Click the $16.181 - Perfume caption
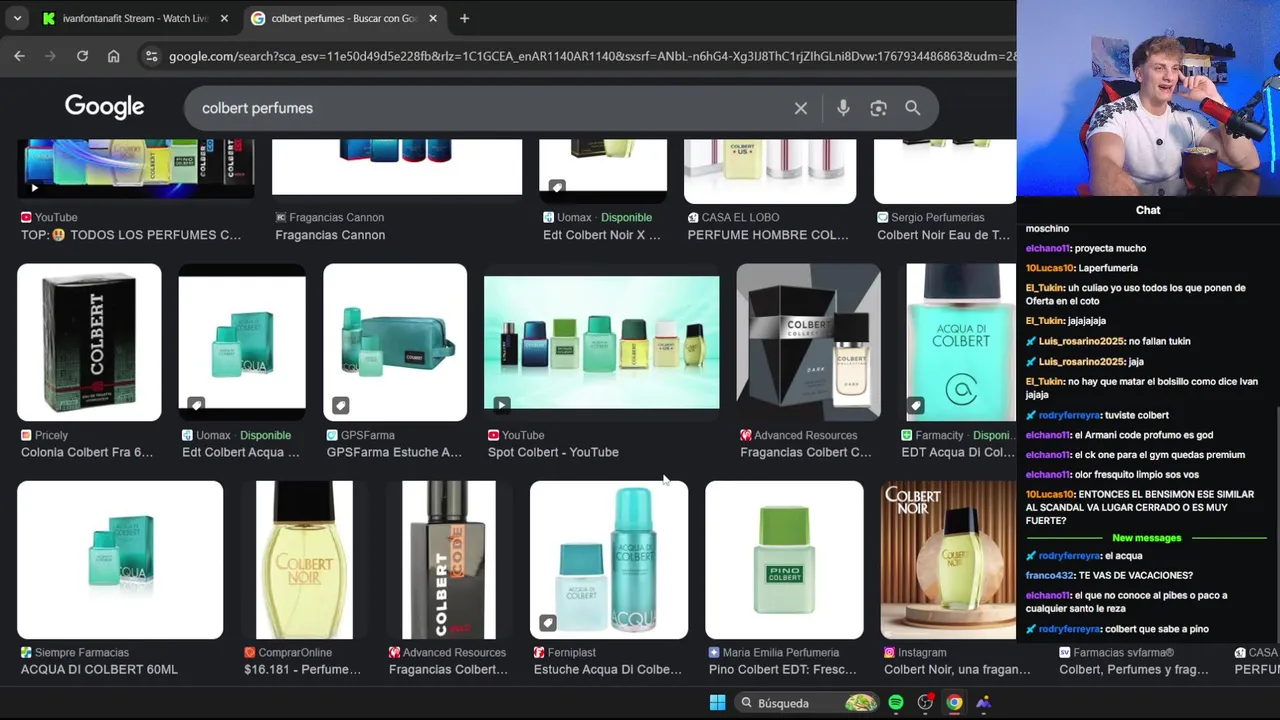Screen dimensions: 1280x720 [x=303, y=669]
